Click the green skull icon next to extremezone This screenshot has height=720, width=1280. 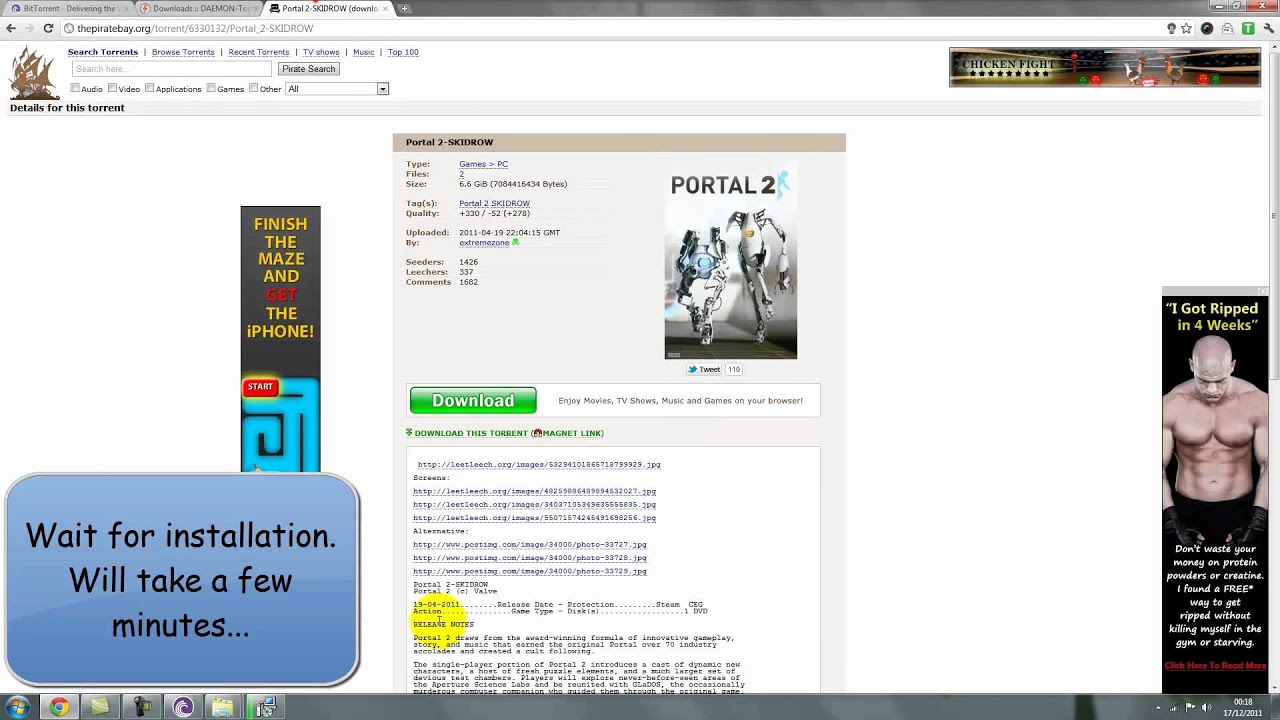516,242
